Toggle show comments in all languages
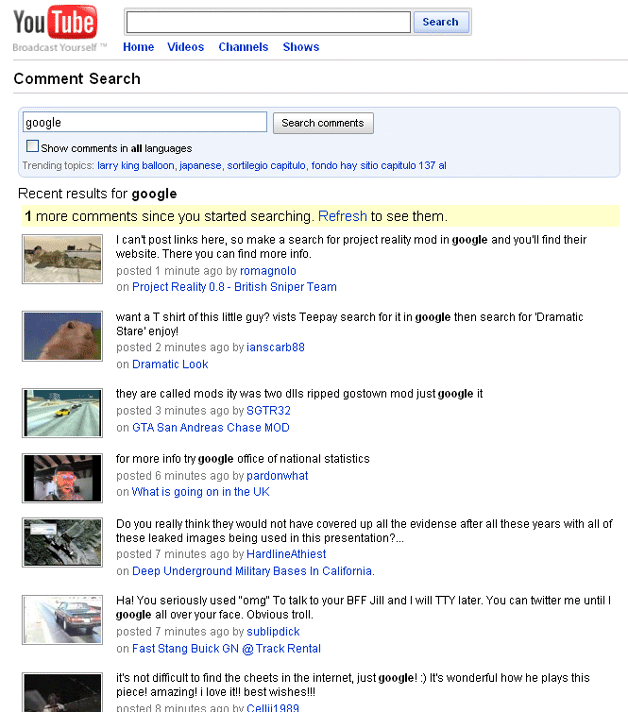The height and width of the screenshot is (712, 628). 32,147
